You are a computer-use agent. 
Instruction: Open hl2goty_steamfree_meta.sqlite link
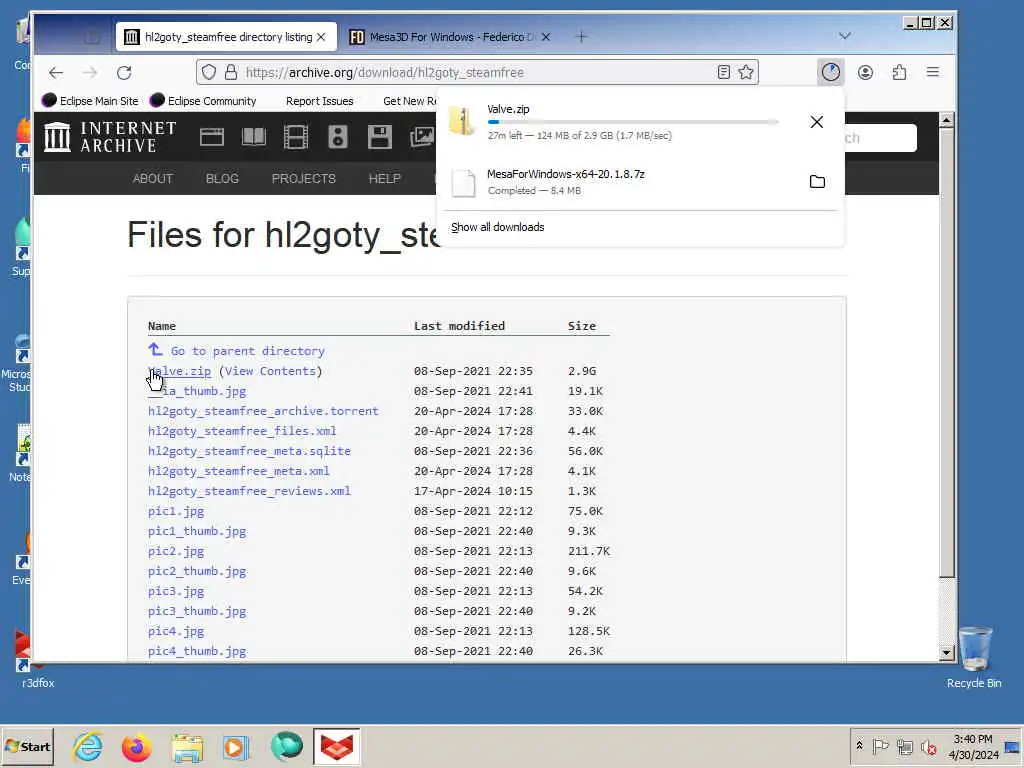click(249, 451)
